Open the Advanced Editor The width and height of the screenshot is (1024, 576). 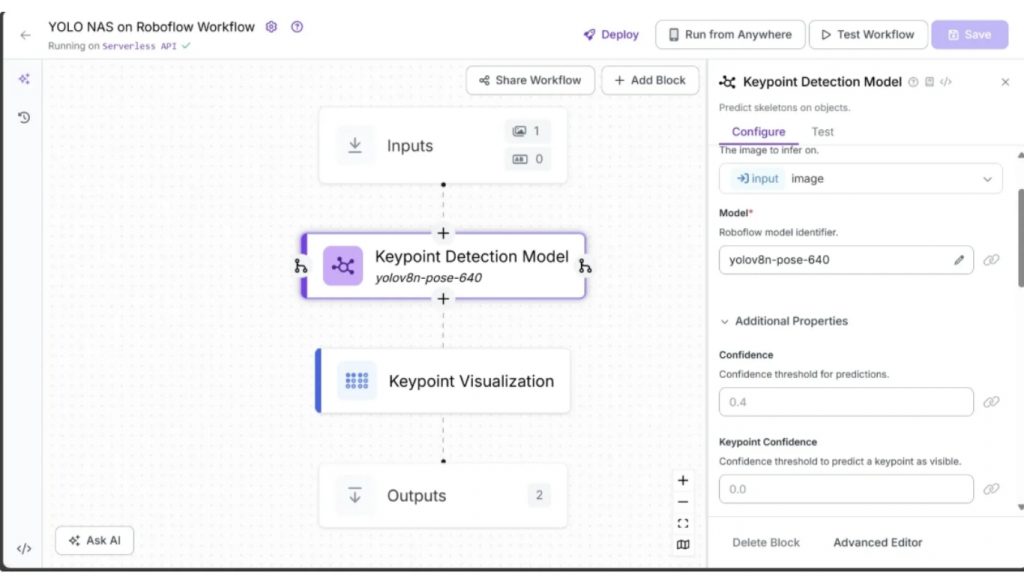(877, 542)
